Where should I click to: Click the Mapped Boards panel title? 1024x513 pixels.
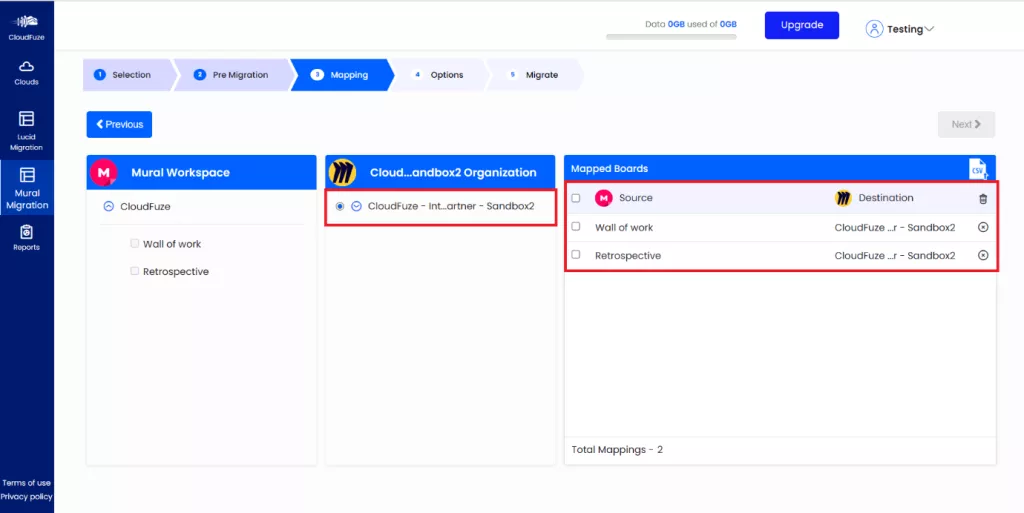[x=609, y=168]
